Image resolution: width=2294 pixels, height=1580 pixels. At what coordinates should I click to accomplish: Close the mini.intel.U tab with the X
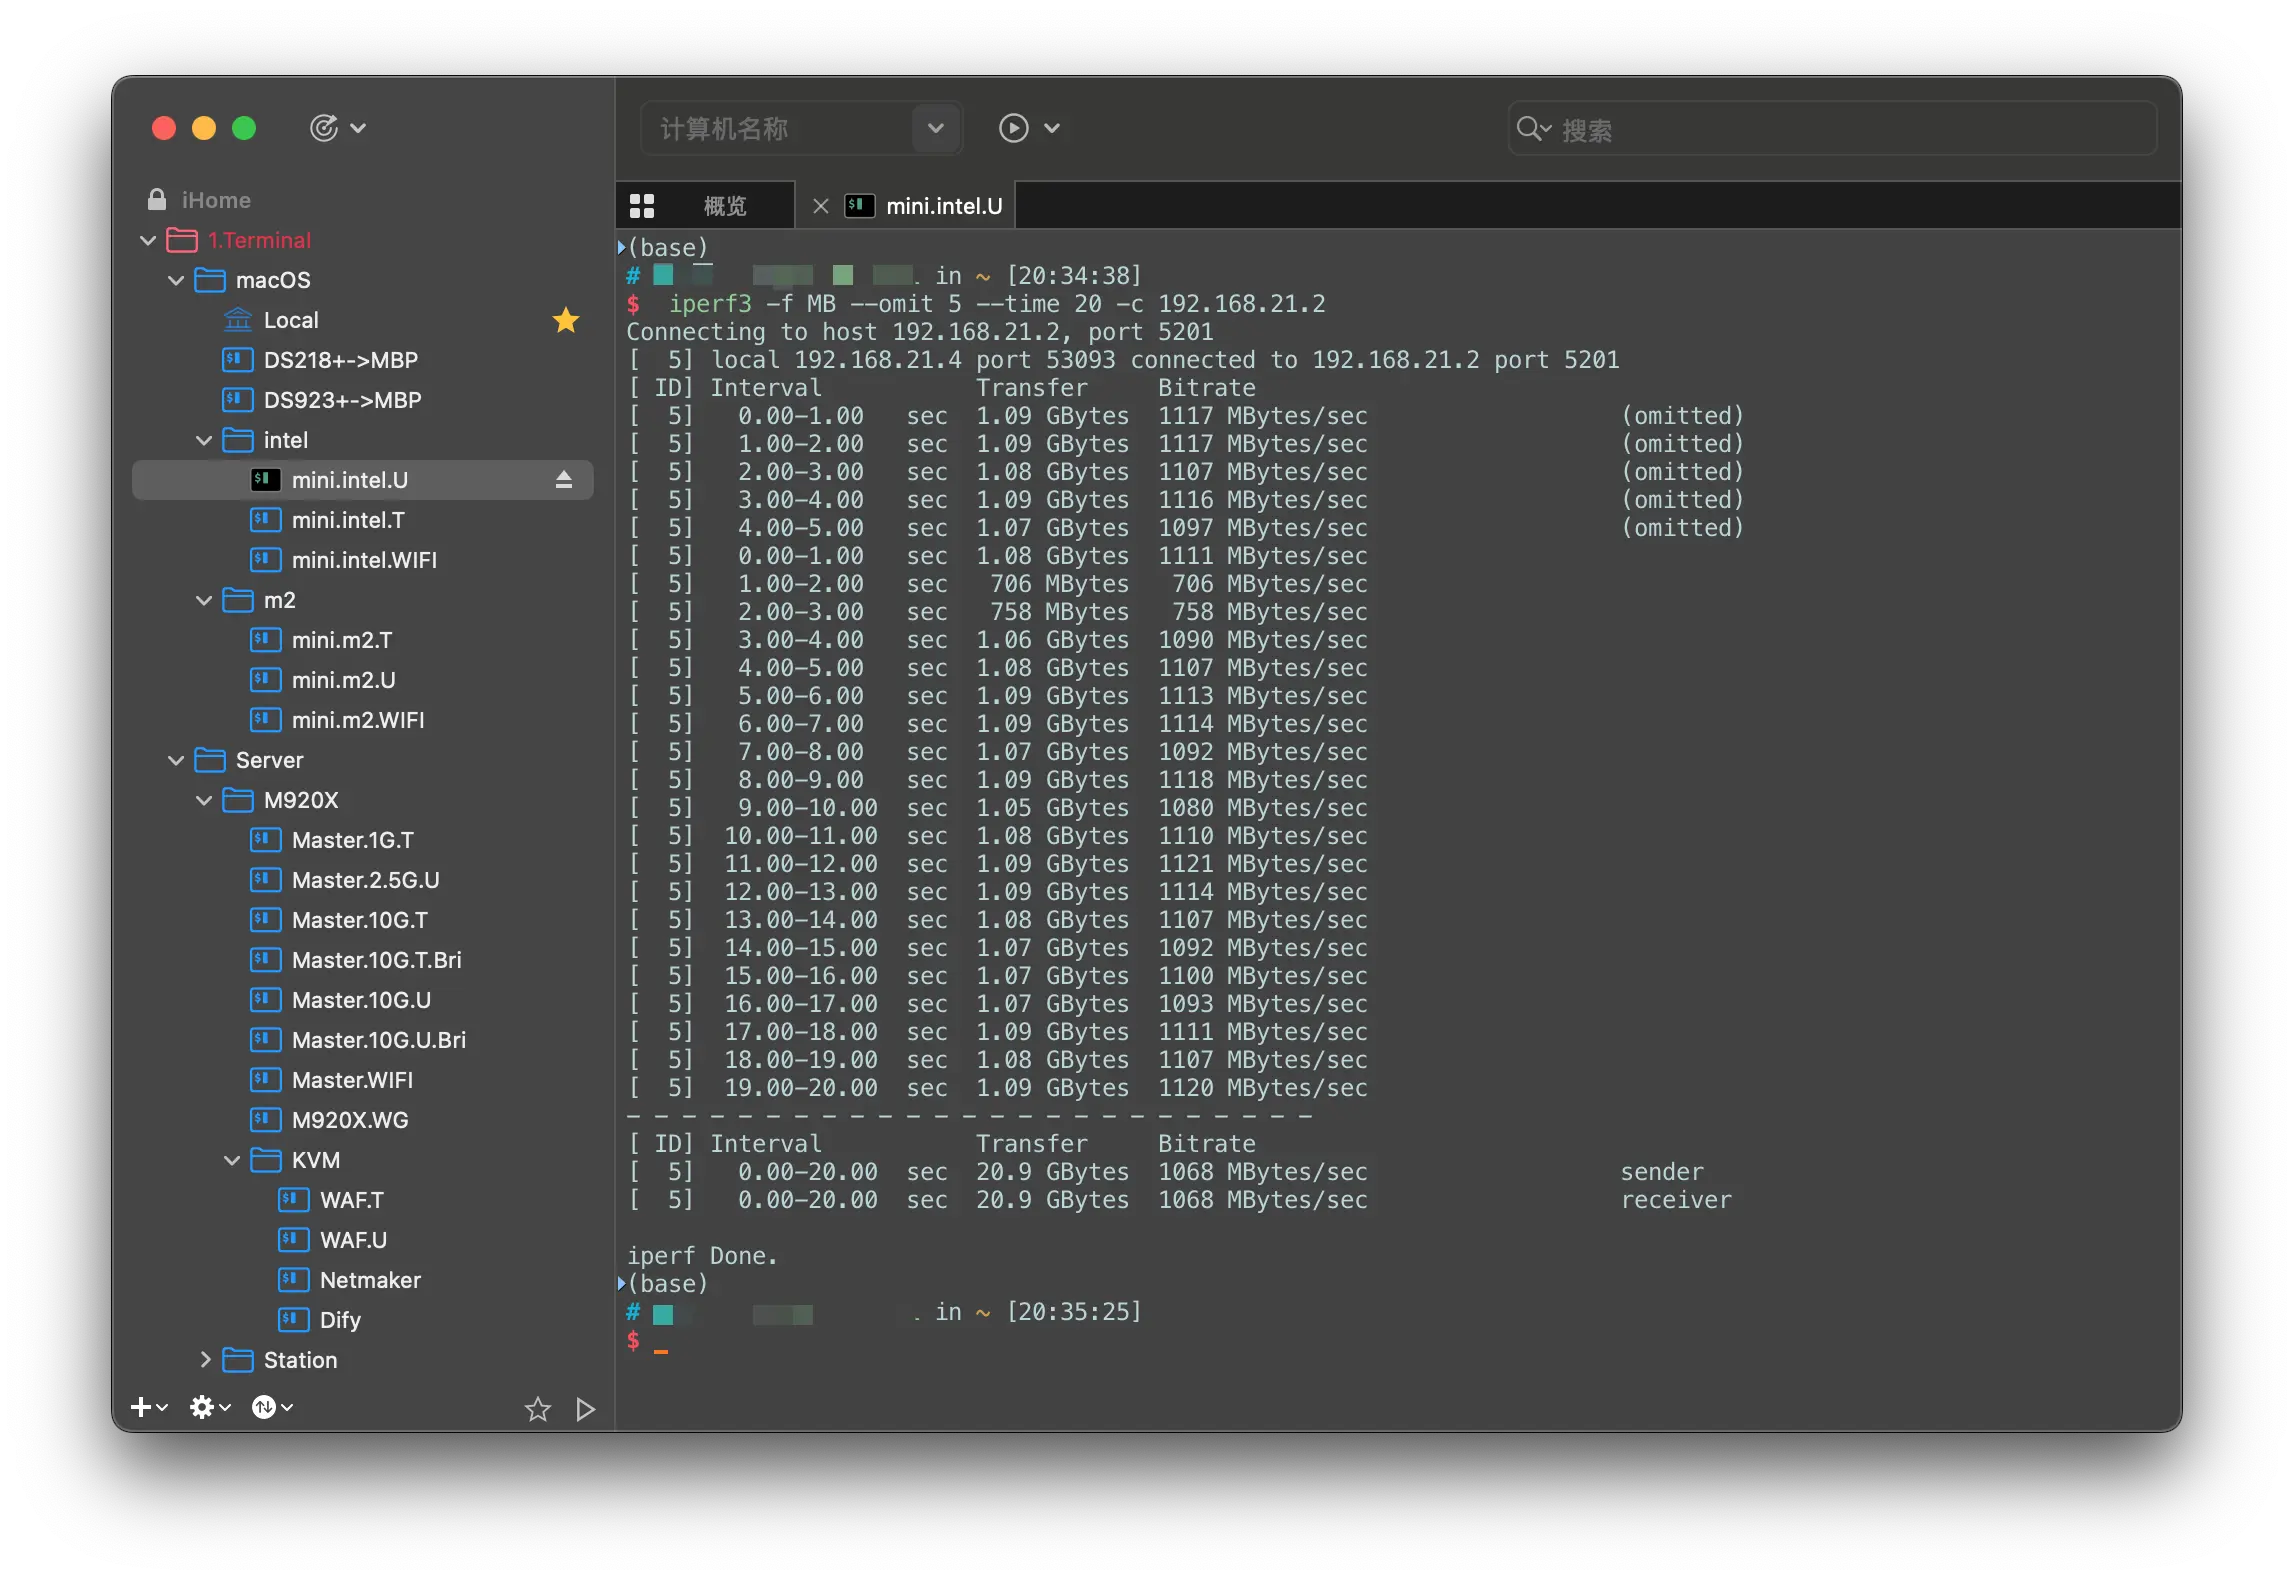[x=820, y=206]
